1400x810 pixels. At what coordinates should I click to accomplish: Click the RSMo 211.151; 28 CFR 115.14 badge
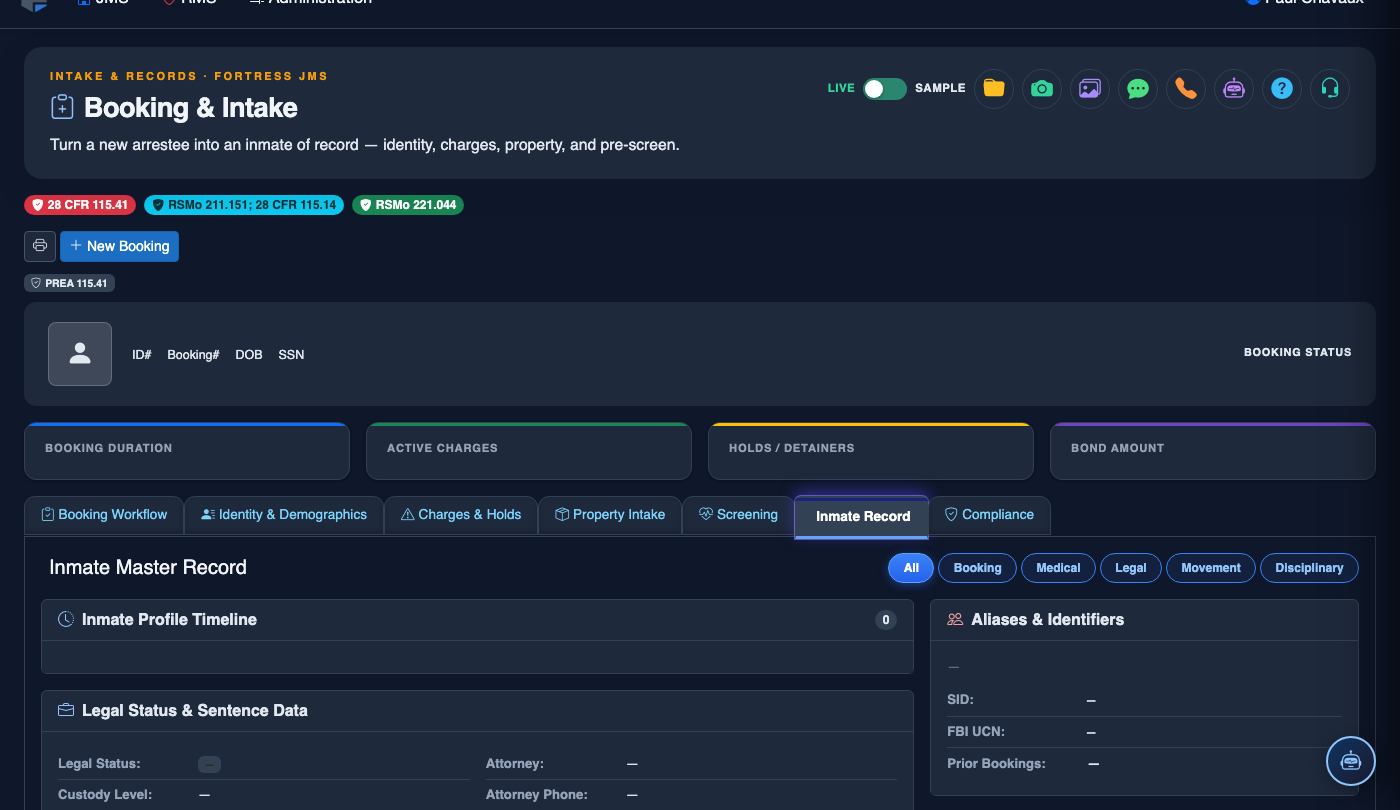pyautogui.click(x=244, y=205)
